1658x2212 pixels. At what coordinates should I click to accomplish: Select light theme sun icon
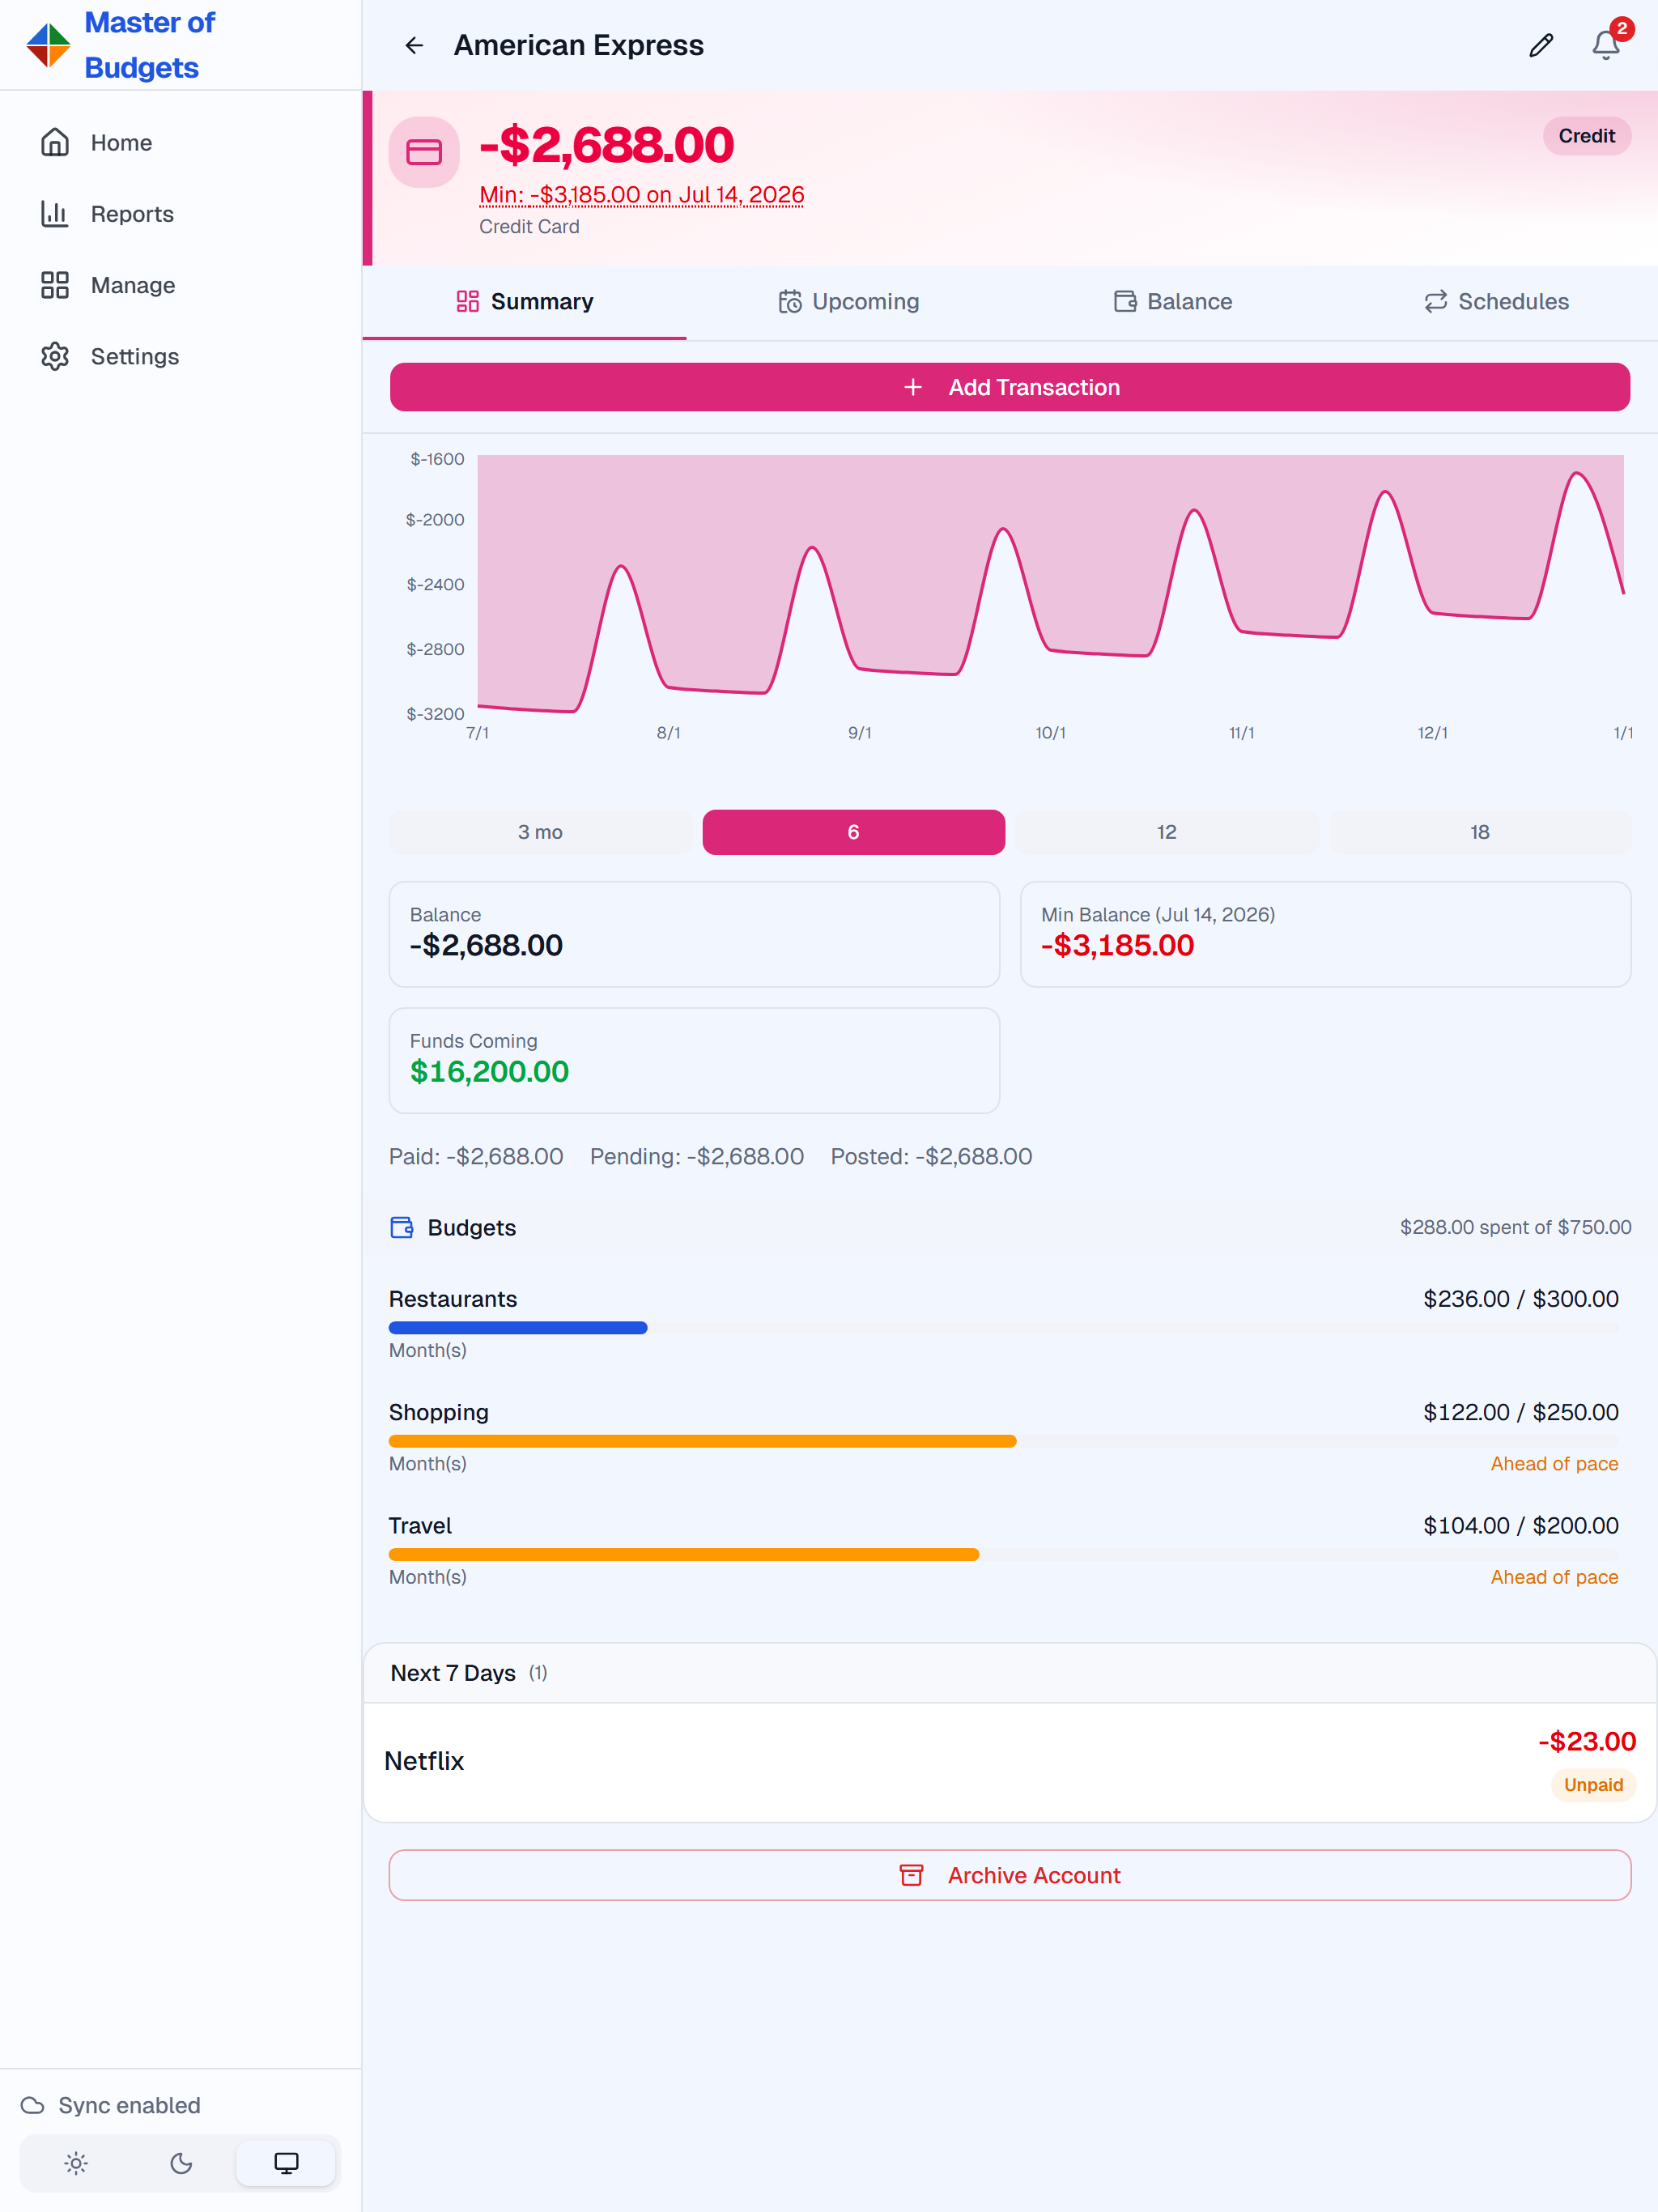(x=76, y=2163)
